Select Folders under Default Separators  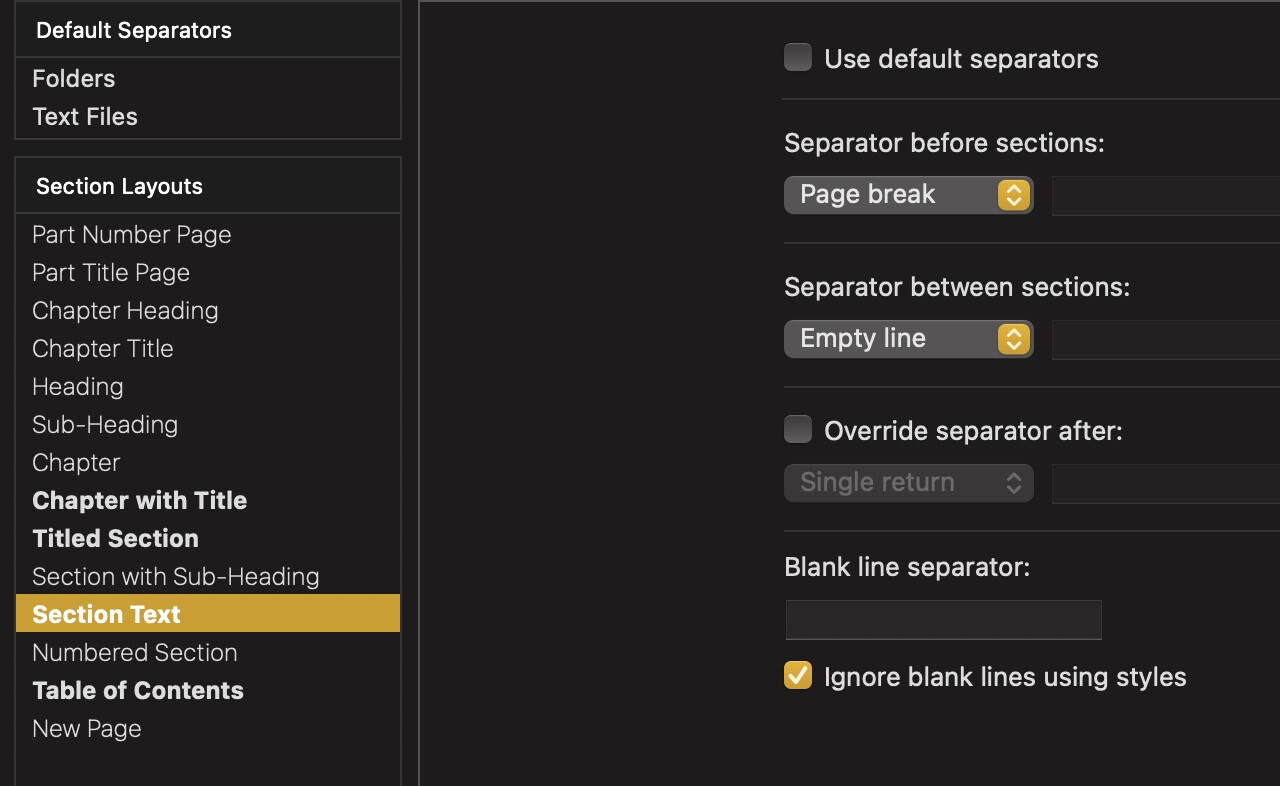(x=73, y=78)
